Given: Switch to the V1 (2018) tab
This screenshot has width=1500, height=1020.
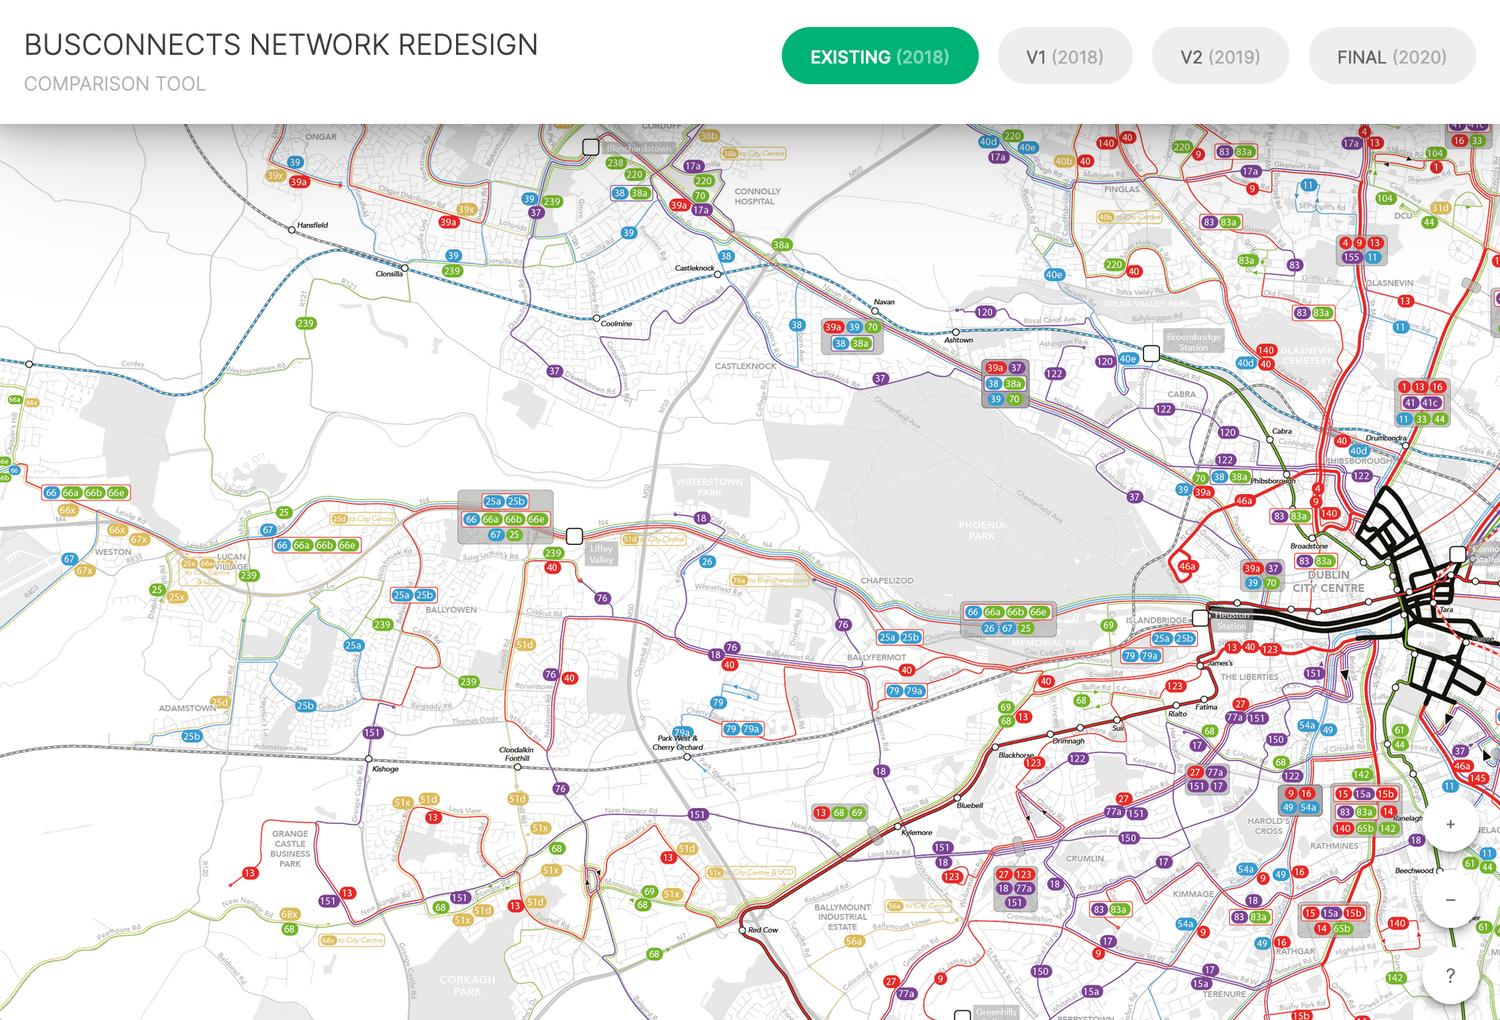Looking at the screenshot, I should pyautogui.click(x=1065, y=56).
